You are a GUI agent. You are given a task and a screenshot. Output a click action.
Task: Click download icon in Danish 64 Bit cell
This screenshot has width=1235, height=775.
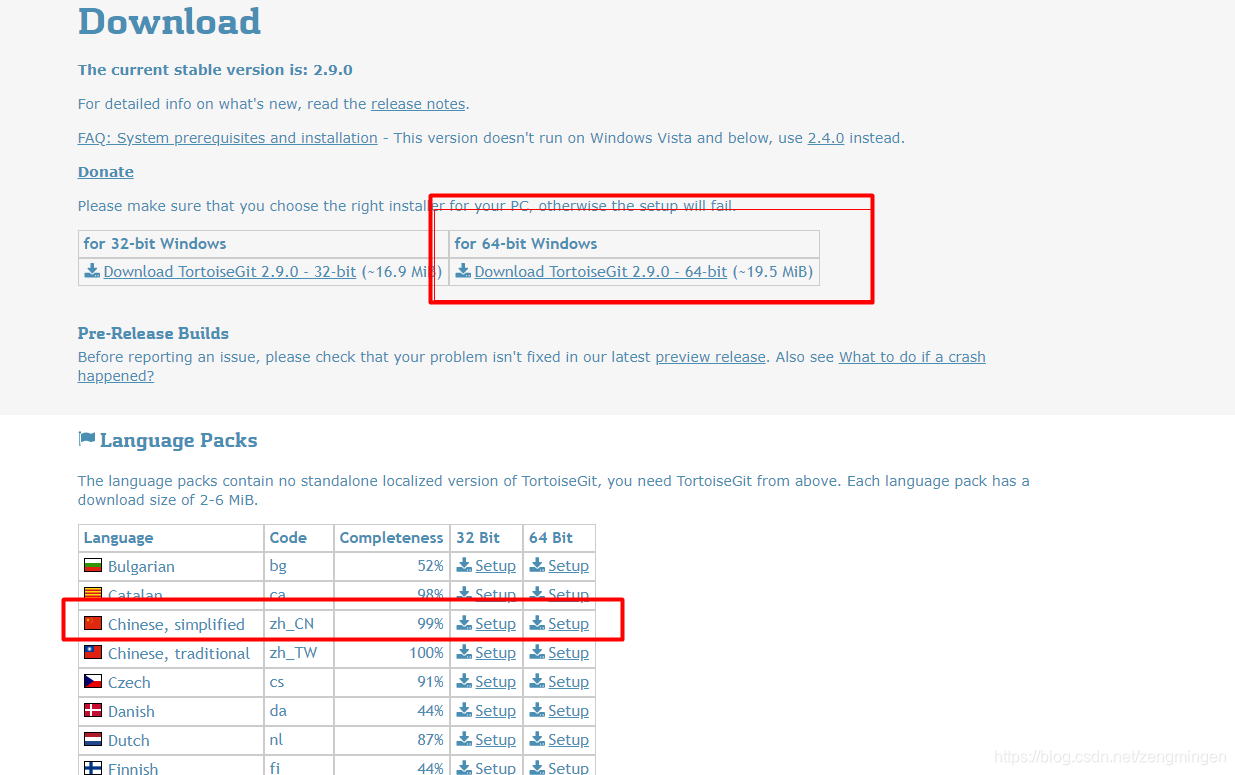click(x=537, y=710)
